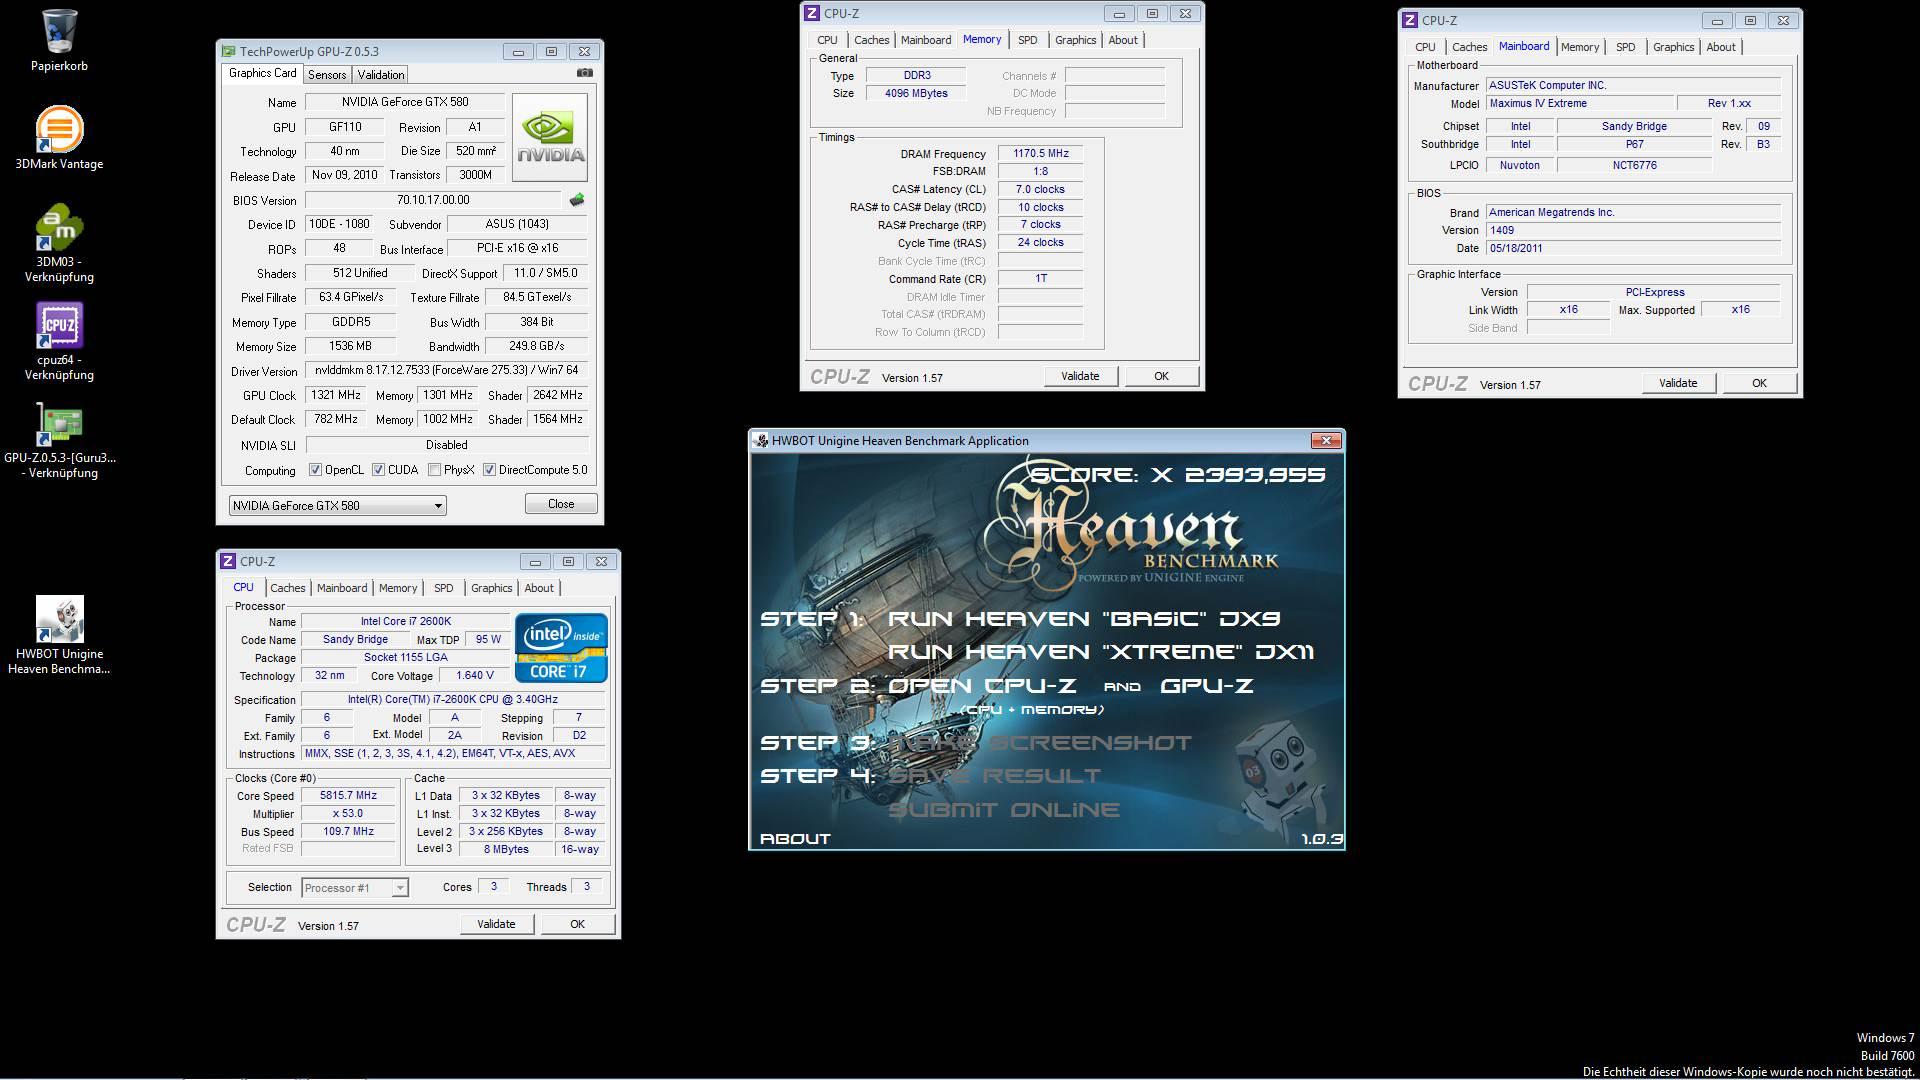Click the DRAM Frequency value 1170.5 MHz
This screenshot has width=1920, height=1080.
(1040, 154)
